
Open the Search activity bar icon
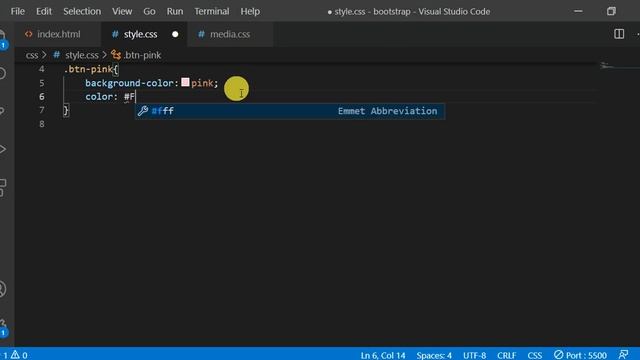tap(2, 73)
